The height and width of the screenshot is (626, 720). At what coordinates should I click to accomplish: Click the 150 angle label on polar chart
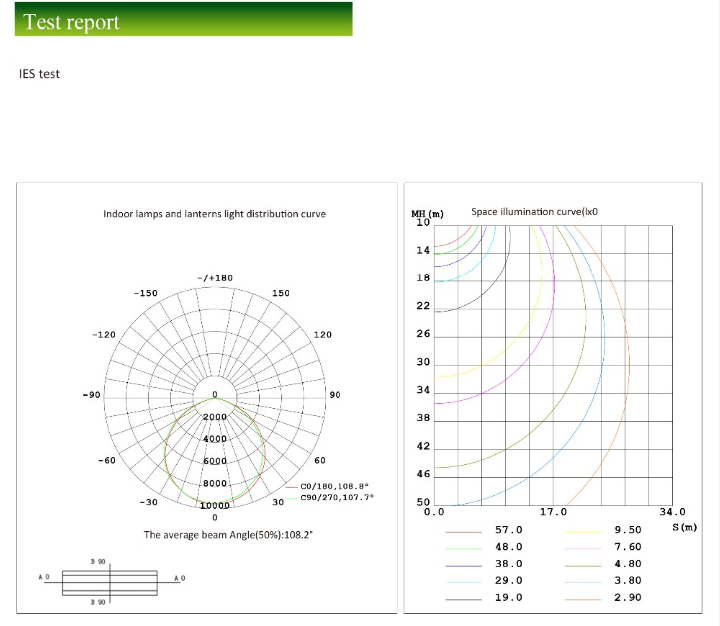[x=281, y=293]
